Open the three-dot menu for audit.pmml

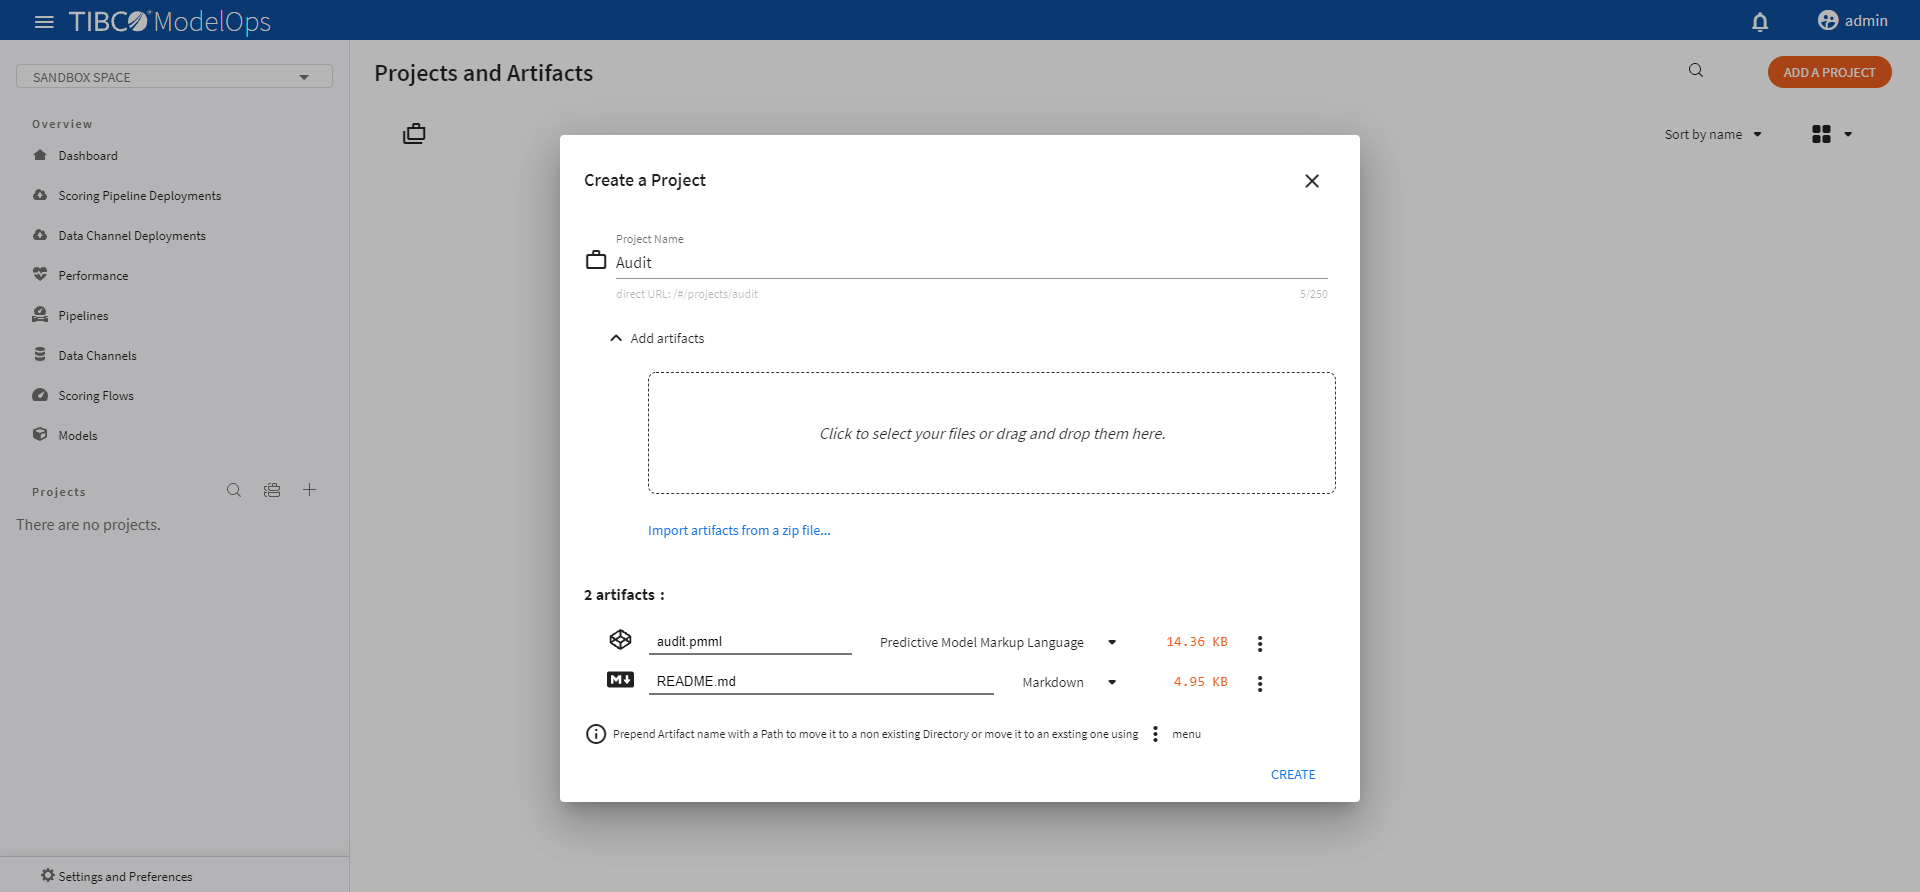click(1260, 643)
